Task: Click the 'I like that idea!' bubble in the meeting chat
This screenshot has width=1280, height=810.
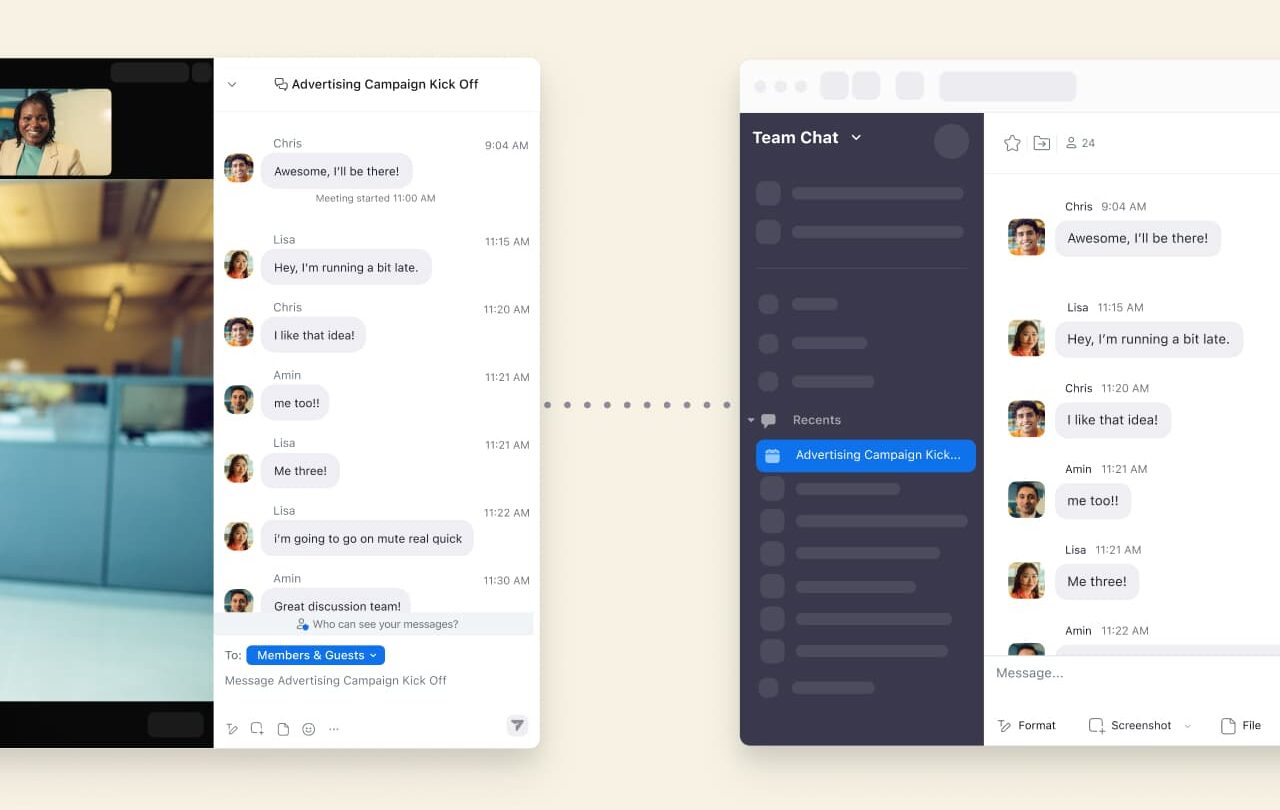Action: pyautogui.click(x=314, y=335)
